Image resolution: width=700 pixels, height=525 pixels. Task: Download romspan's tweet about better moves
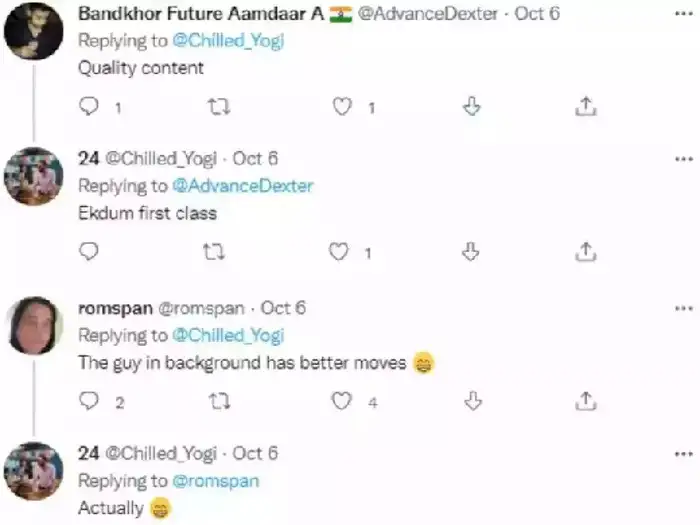(472, 401)
